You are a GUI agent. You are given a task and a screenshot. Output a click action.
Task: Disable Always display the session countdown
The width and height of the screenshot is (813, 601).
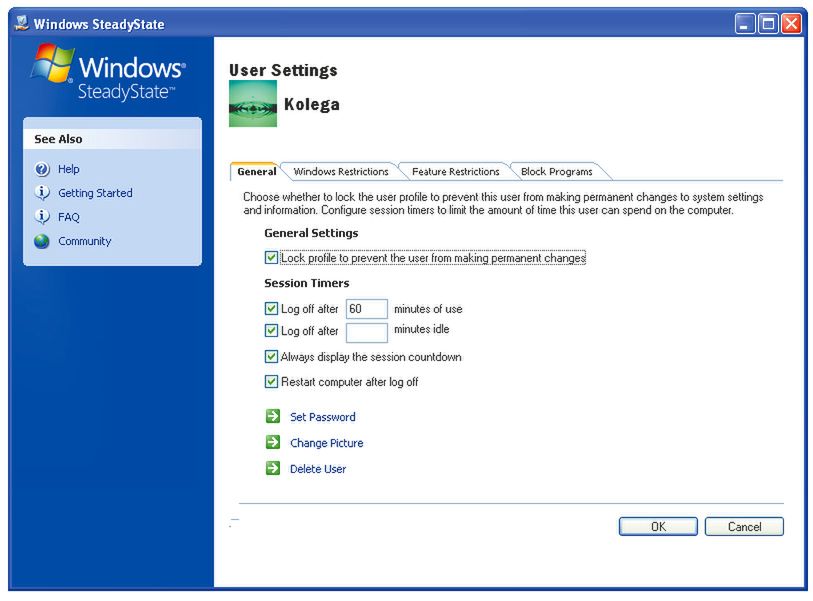coord(271,357)
